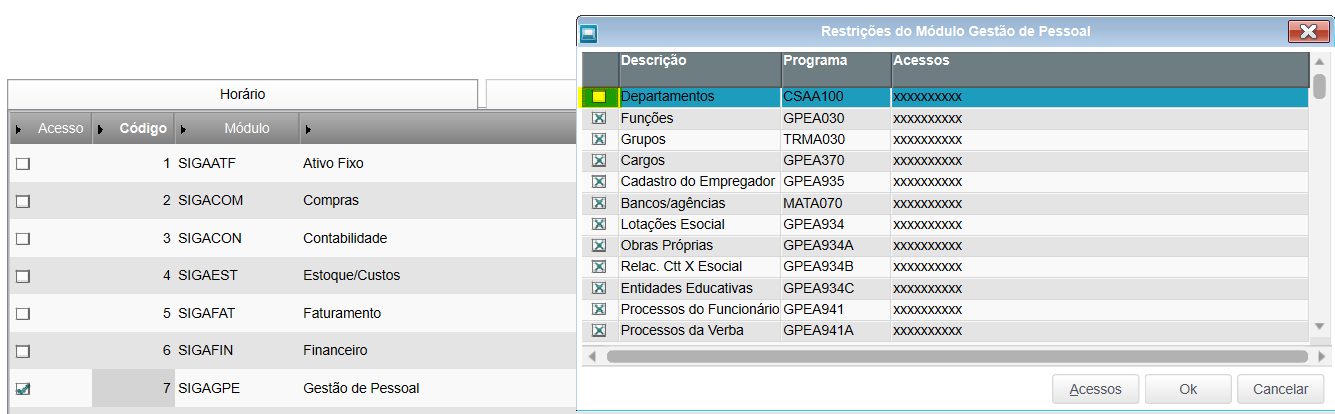Click the horizontal scrollbar left arrow
The image size is (1335, 414).
[591, 356]
